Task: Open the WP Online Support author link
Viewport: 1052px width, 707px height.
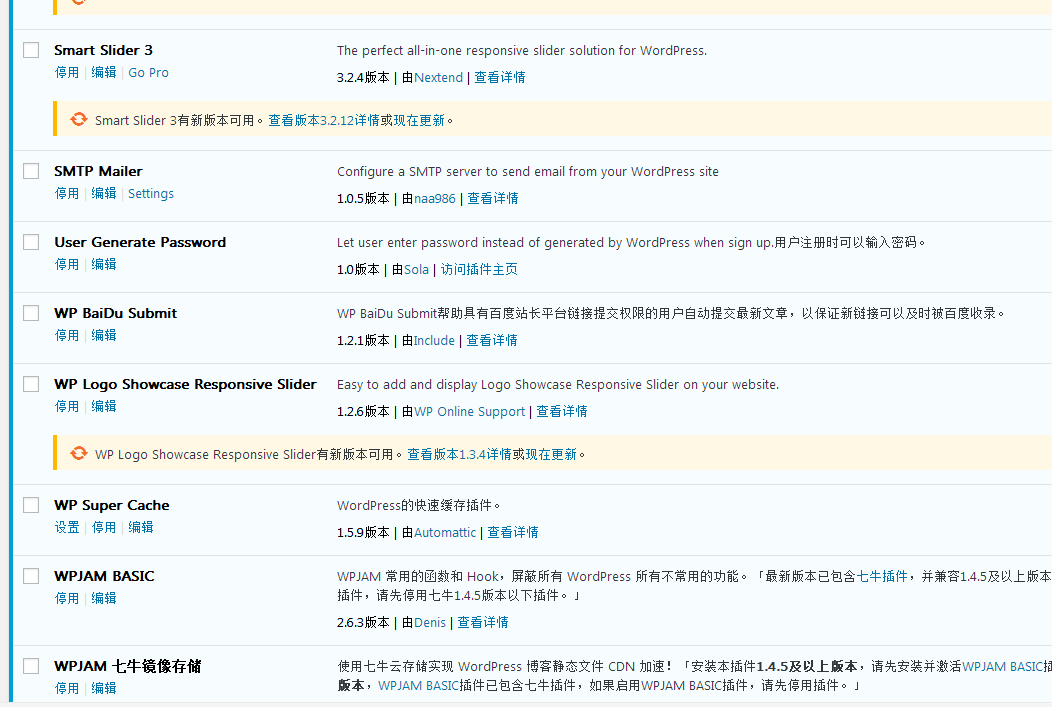Action: click(470, 411)
